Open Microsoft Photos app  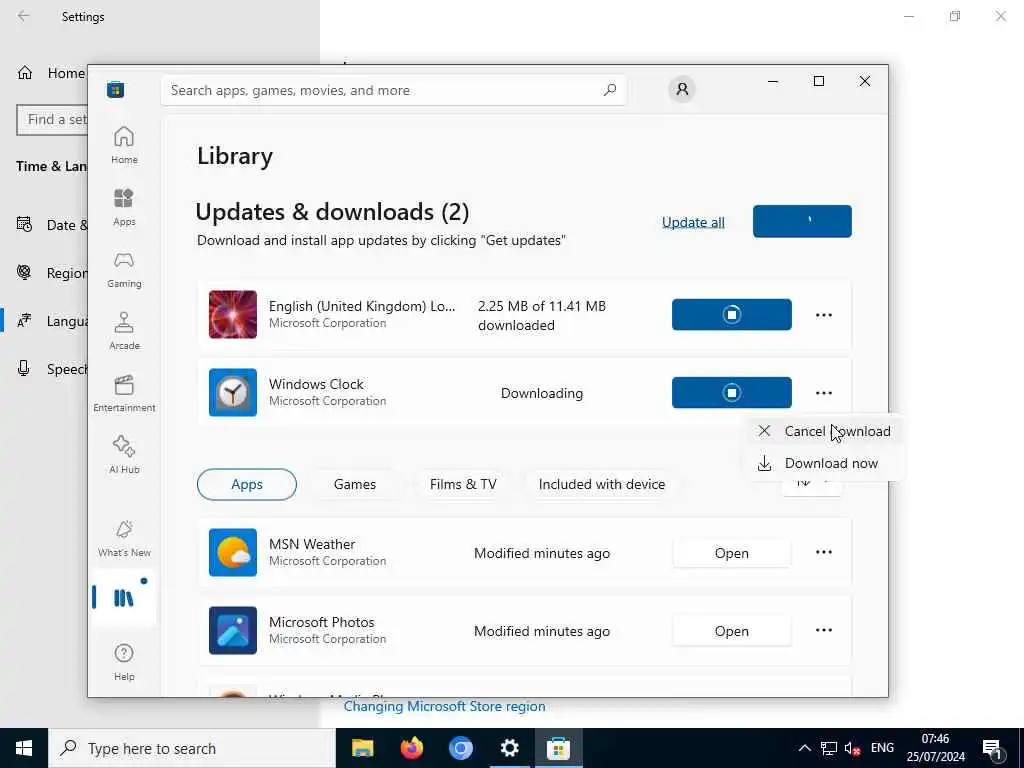(x=731, y=631)
